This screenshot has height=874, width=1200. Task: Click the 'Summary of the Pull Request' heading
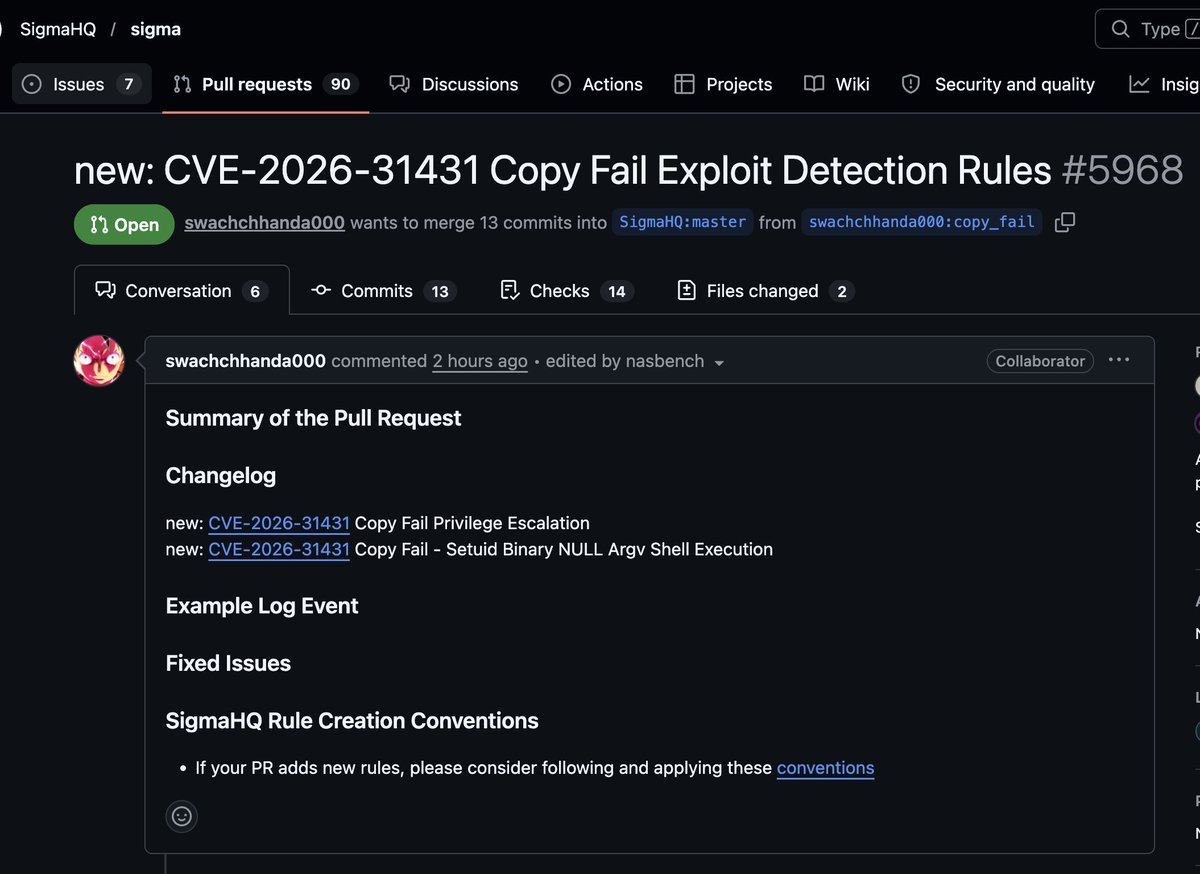point(313,418)
